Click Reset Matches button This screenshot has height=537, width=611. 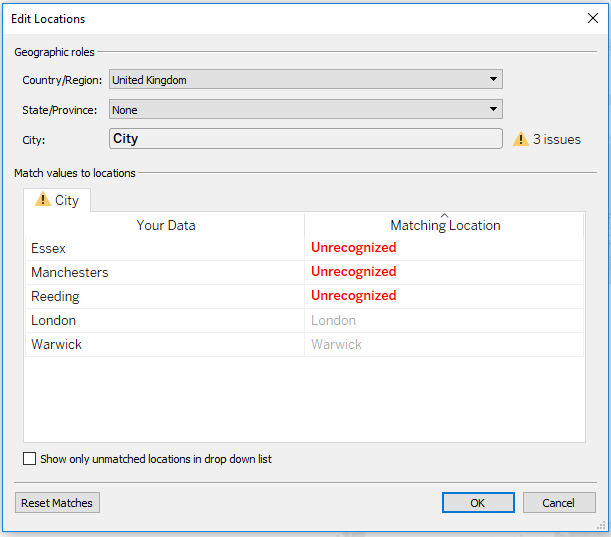57,503
